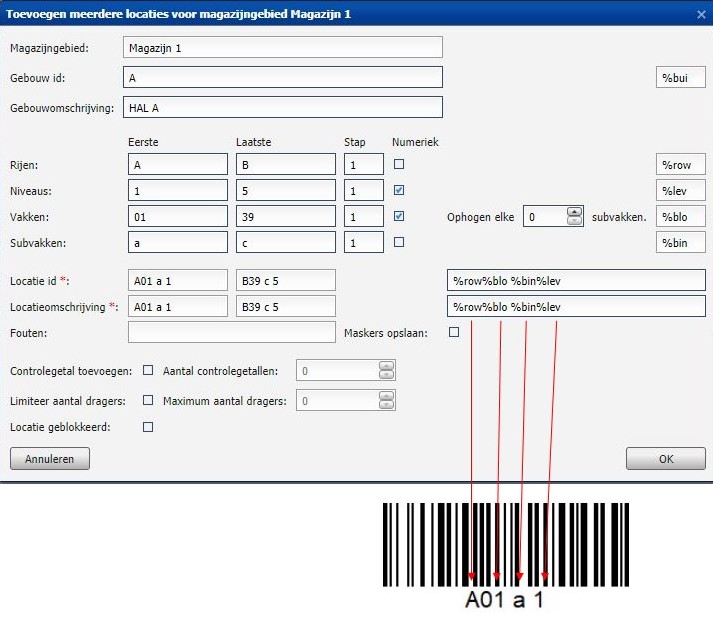Enable the Locatie geblokkeerd checkbox
The image size is (713, 622).
148,427
